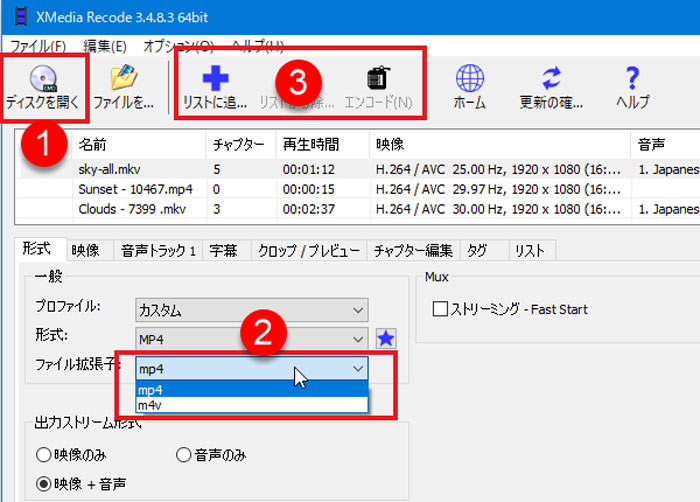The height and width of the screenshot is (502, 700).
Task: Select 映像 + 音声 radio button
Action: pyautogui.click(x=43, y=484)
